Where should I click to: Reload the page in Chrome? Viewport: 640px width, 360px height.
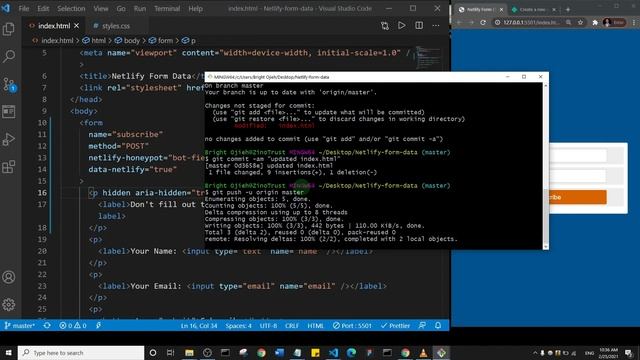pos(483,22)
